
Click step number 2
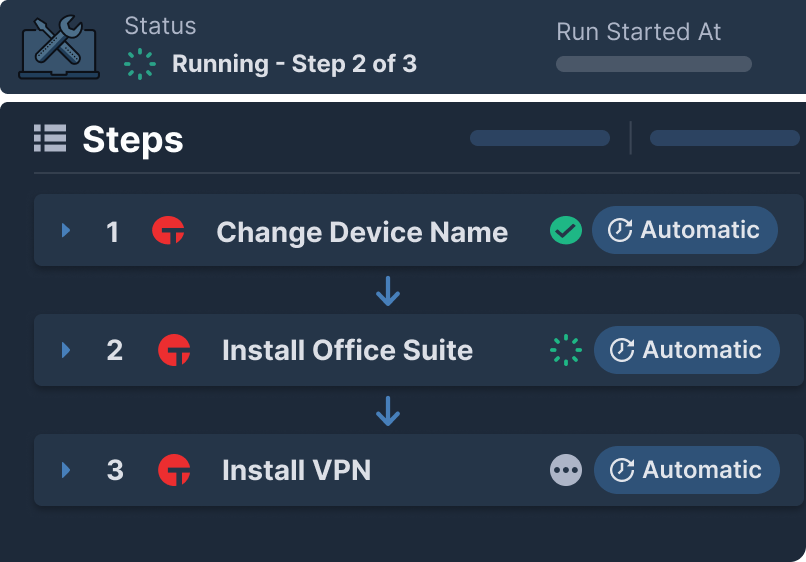(x=115, y=351)
